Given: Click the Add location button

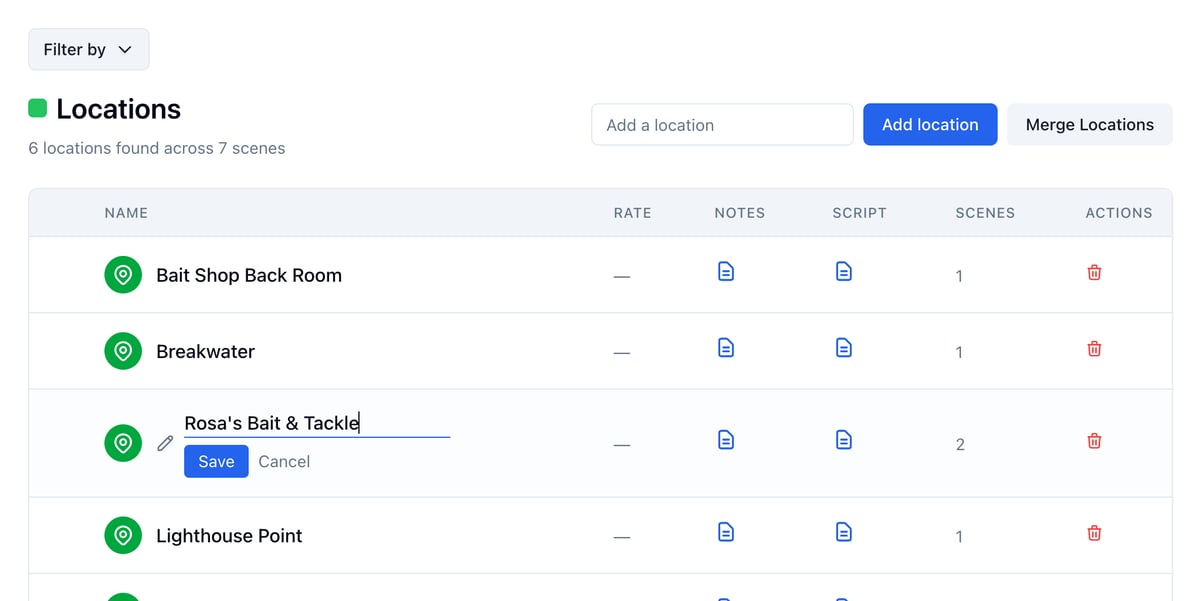Looking at the screenshot, I should tap(930, 125).
